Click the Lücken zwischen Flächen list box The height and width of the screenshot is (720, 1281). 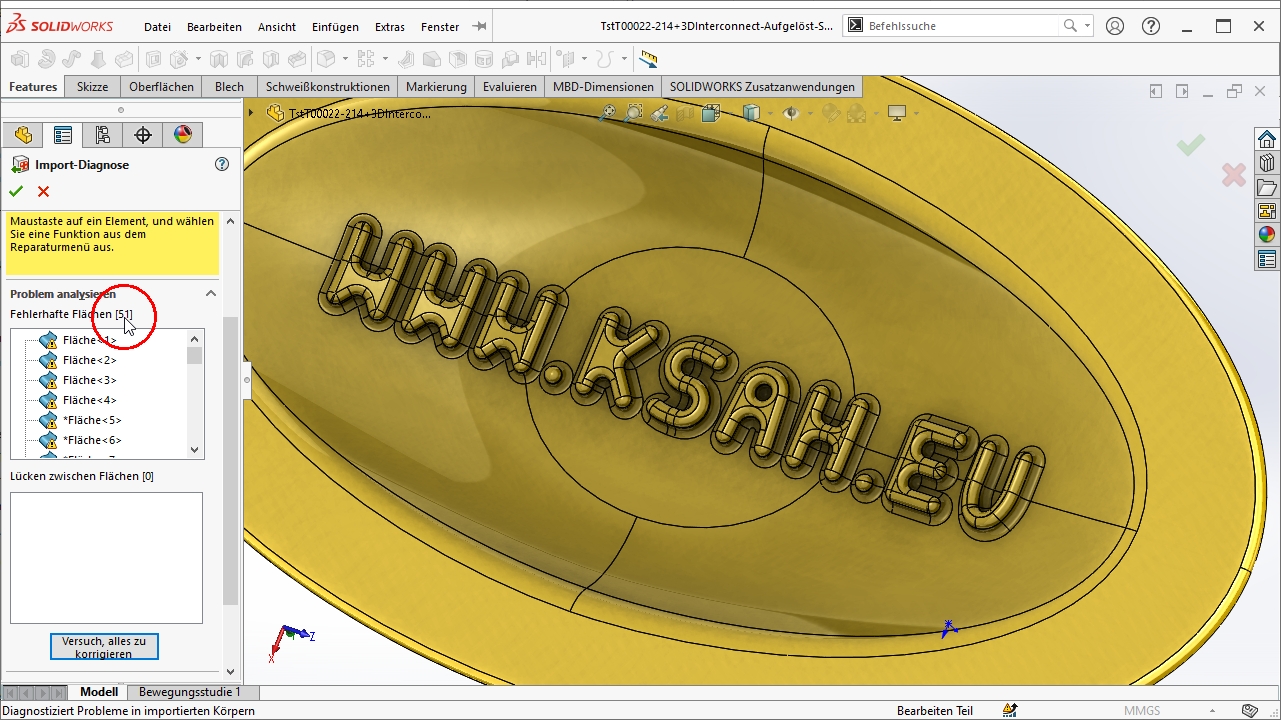coord(106,558)
